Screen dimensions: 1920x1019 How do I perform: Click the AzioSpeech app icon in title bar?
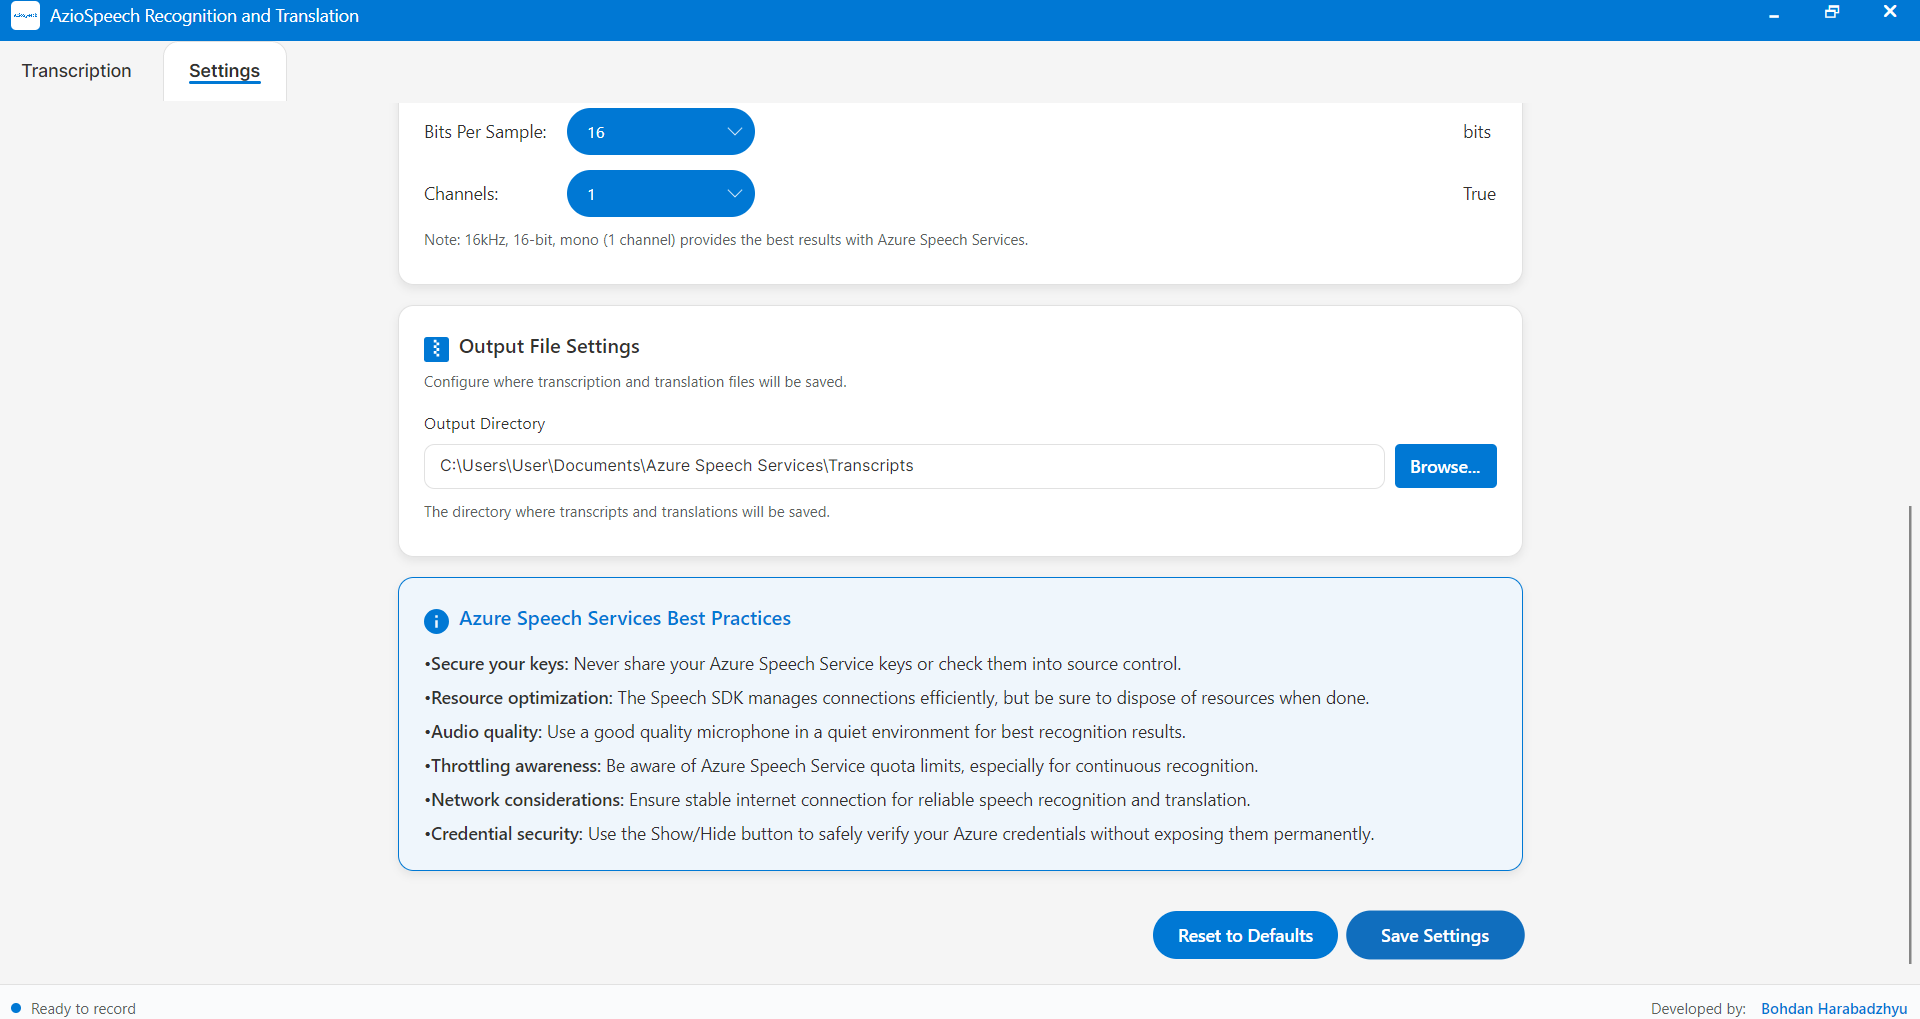(x=25, y=16)
